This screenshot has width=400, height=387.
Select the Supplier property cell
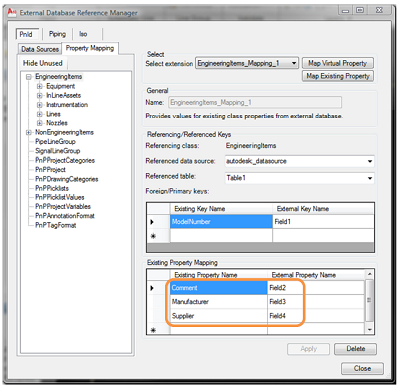218,316
